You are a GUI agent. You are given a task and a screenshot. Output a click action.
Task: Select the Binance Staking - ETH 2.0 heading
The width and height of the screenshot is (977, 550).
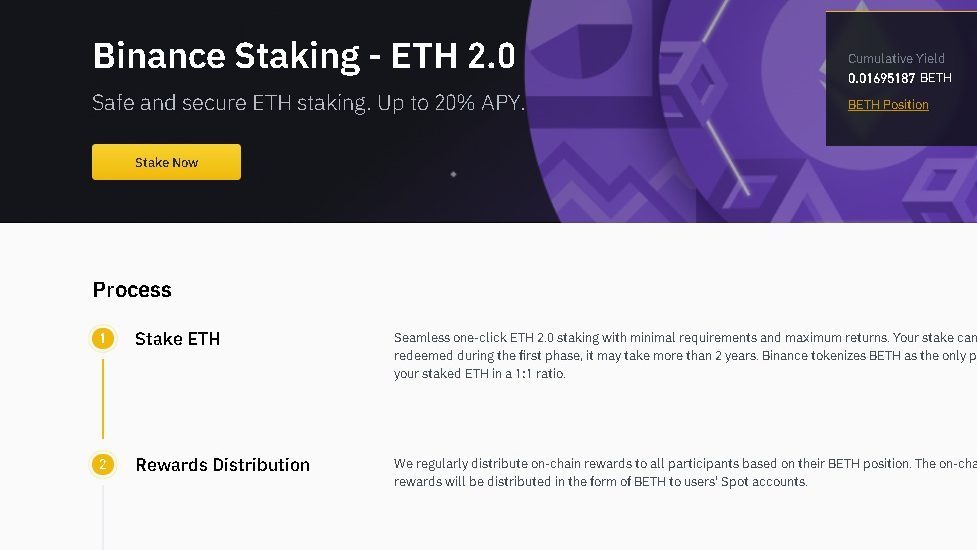[x=303, y=56]
